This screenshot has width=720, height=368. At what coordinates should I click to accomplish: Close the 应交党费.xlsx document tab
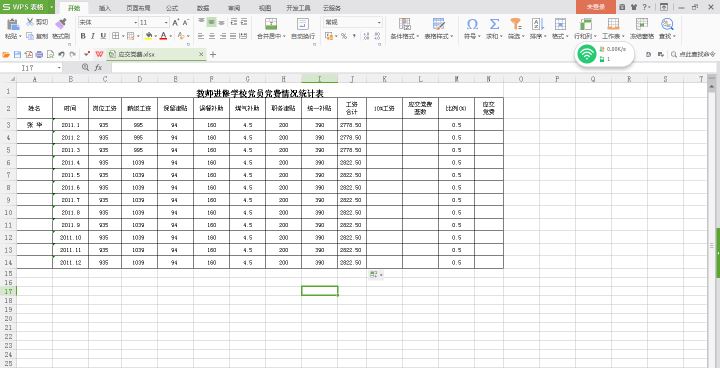point(201,54)
